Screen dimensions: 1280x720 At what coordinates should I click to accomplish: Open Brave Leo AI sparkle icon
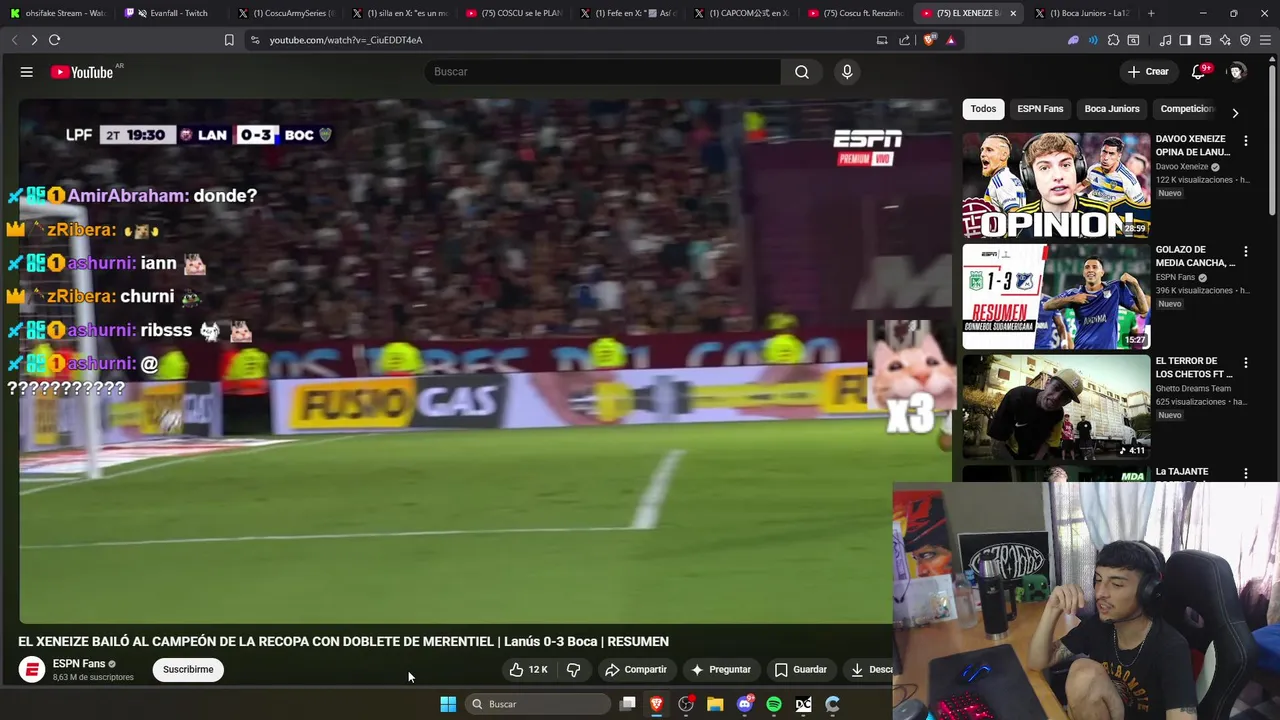(x=1225, y=40)
